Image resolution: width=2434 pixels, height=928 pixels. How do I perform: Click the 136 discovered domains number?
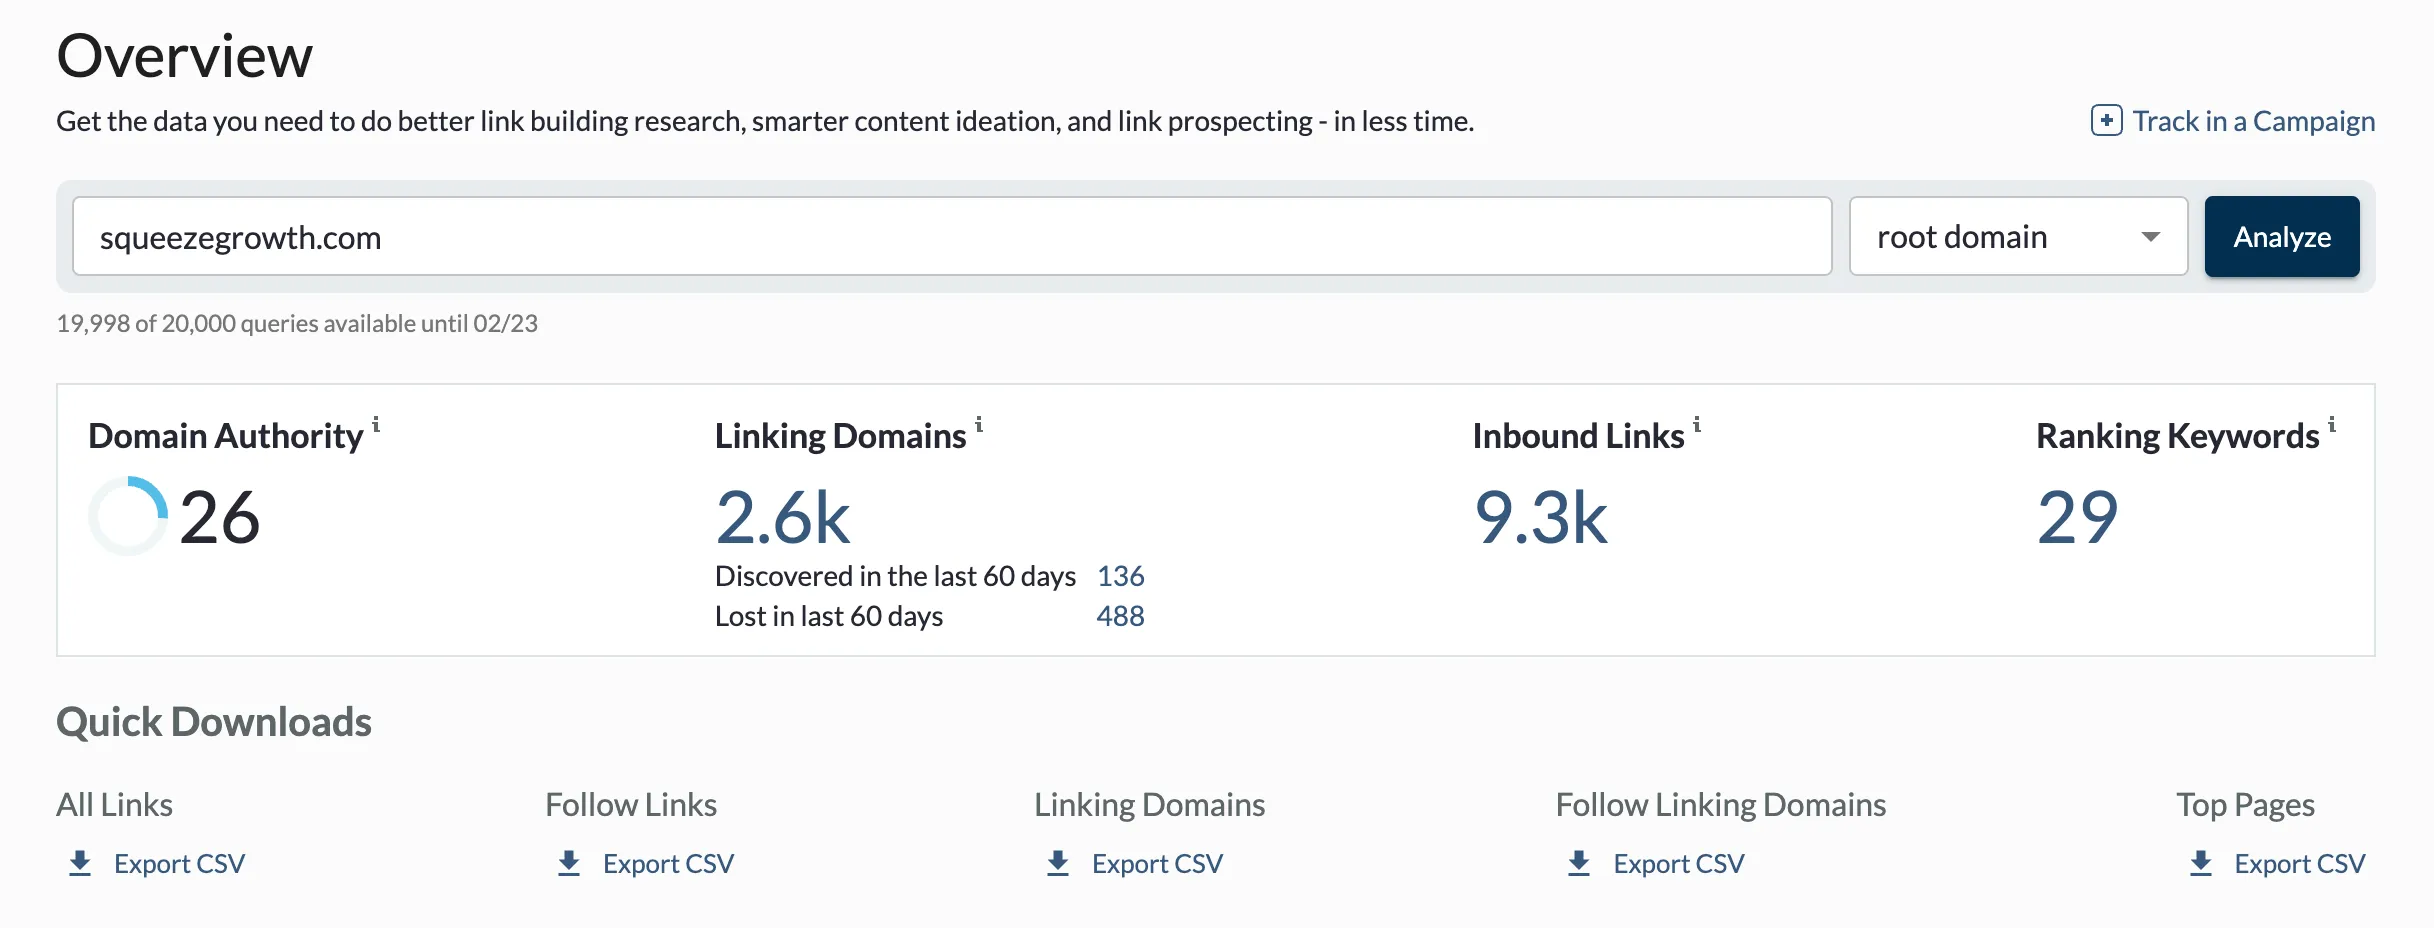coord(1120,576)
